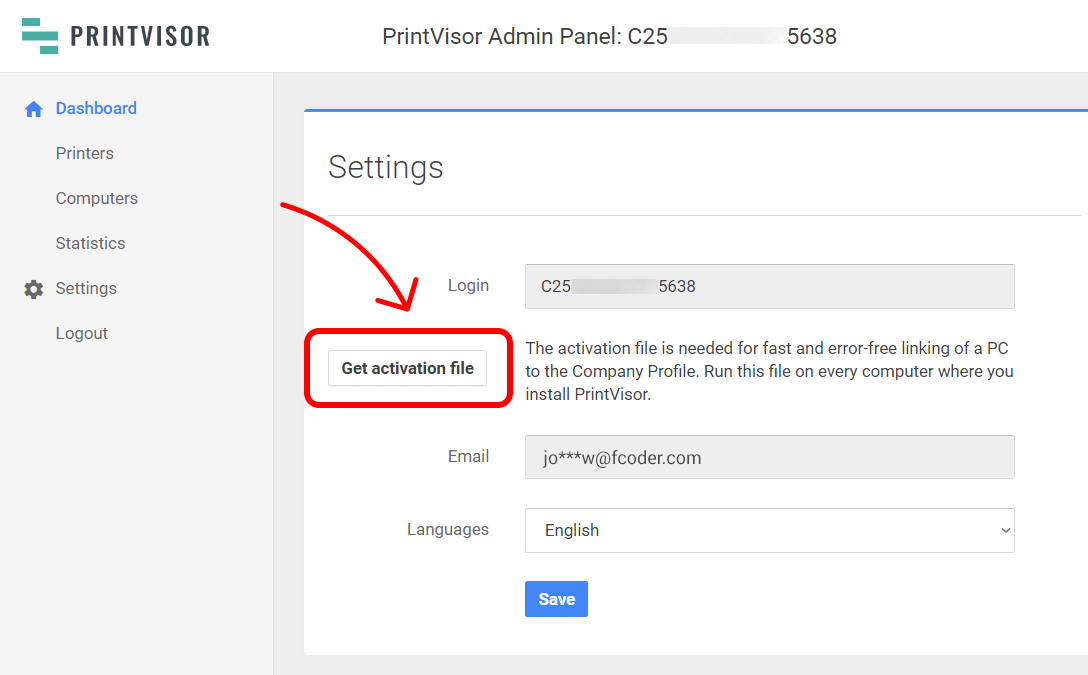This screenshot has height=675, width=1088.
Task: Open the Dashboard page in sidebar
Action: [x=96, y=108]
